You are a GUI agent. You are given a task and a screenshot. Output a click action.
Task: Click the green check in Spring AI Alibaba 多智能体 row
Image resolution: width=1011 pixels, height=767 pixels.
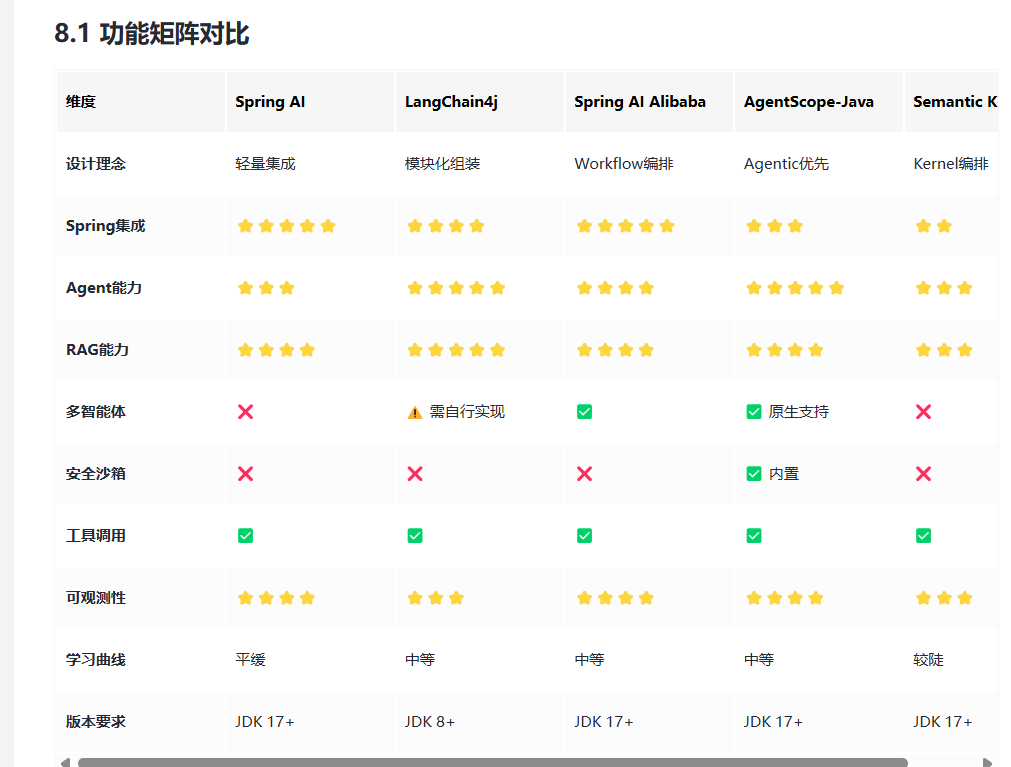[585, 412]
